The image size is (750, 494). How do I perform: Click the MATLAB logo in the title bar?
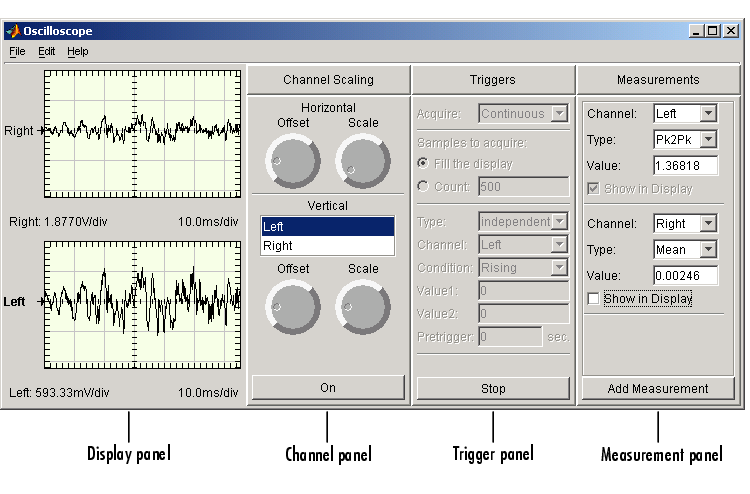13,31
